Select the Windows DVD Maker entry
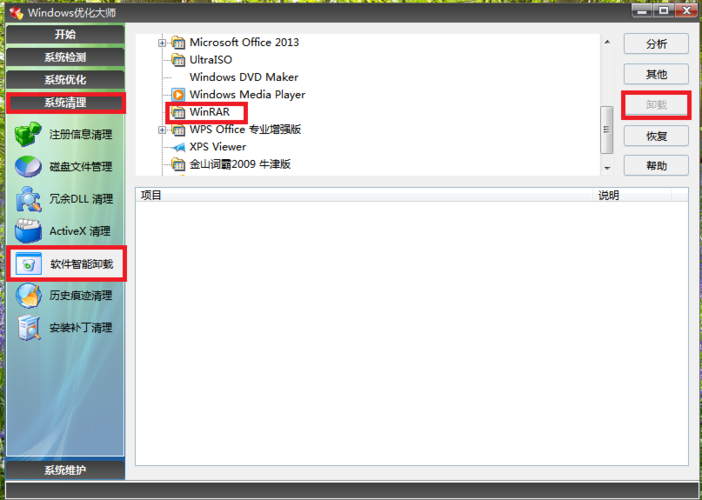702x500 pixels. [244, 77]
